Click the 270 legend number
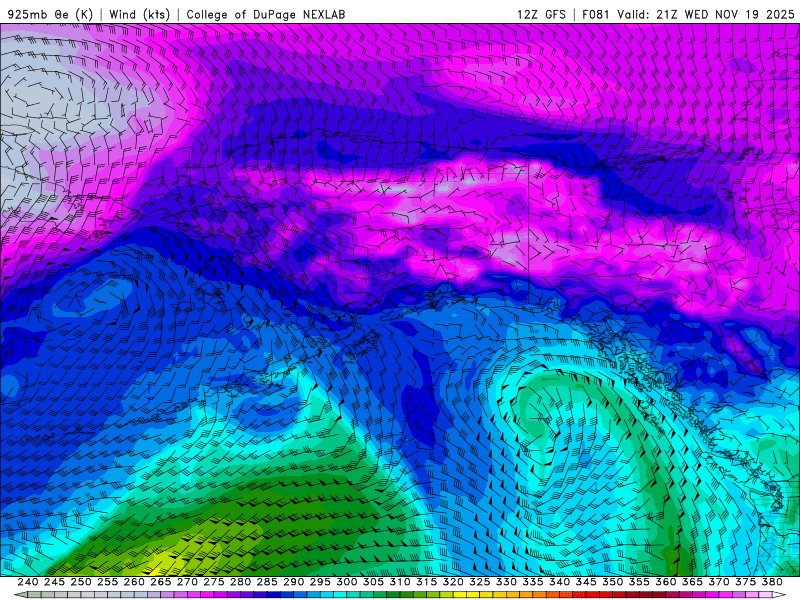Image resolution: width=800 pixels, height=600 pixels. click(187, 582)
